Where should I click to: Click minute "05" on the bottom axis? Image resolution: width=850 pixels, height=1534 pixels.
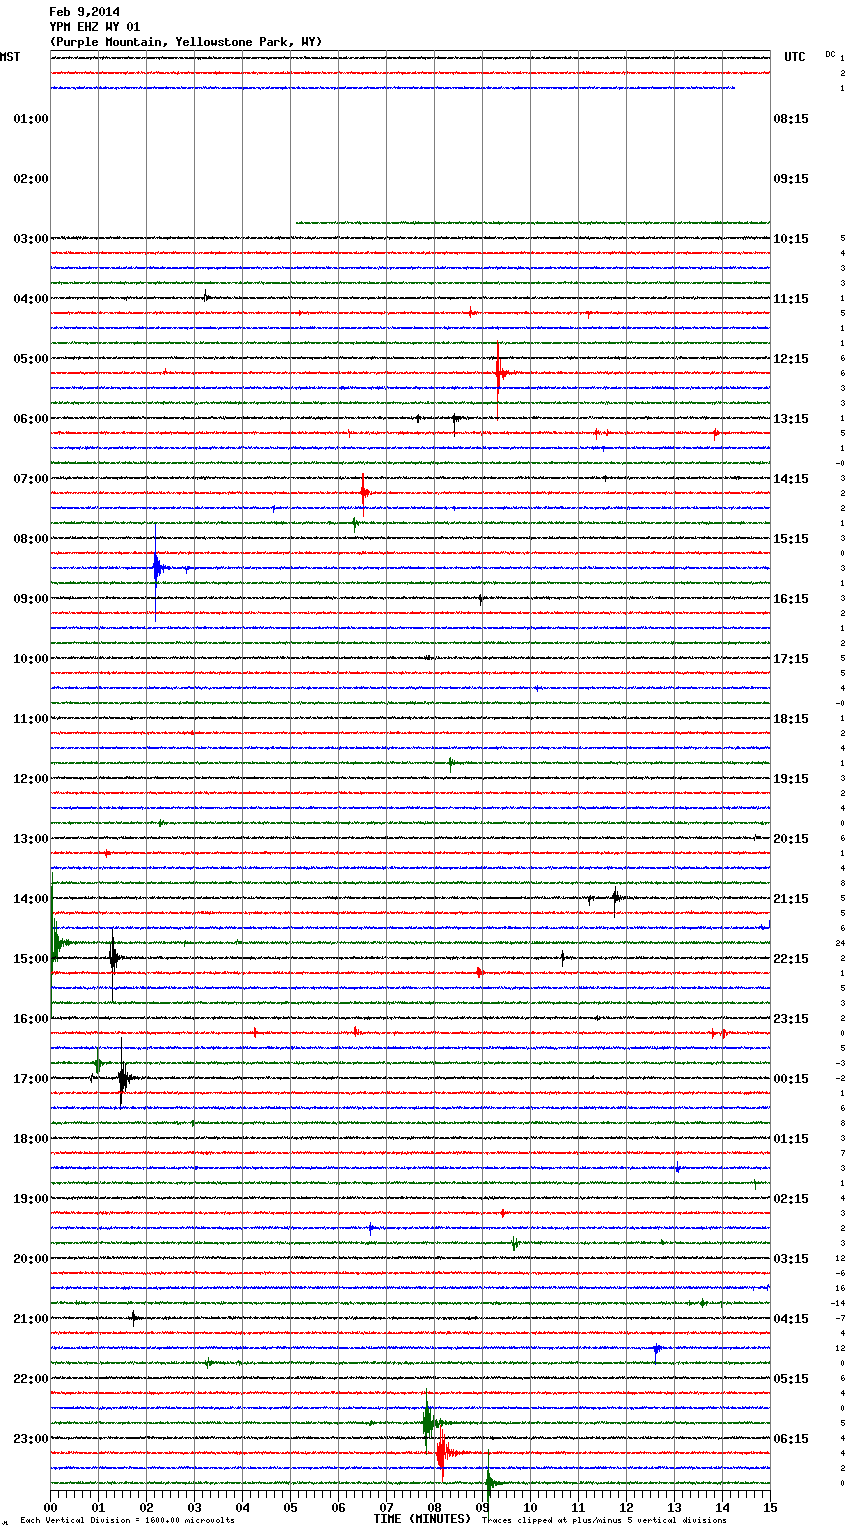290,1507
